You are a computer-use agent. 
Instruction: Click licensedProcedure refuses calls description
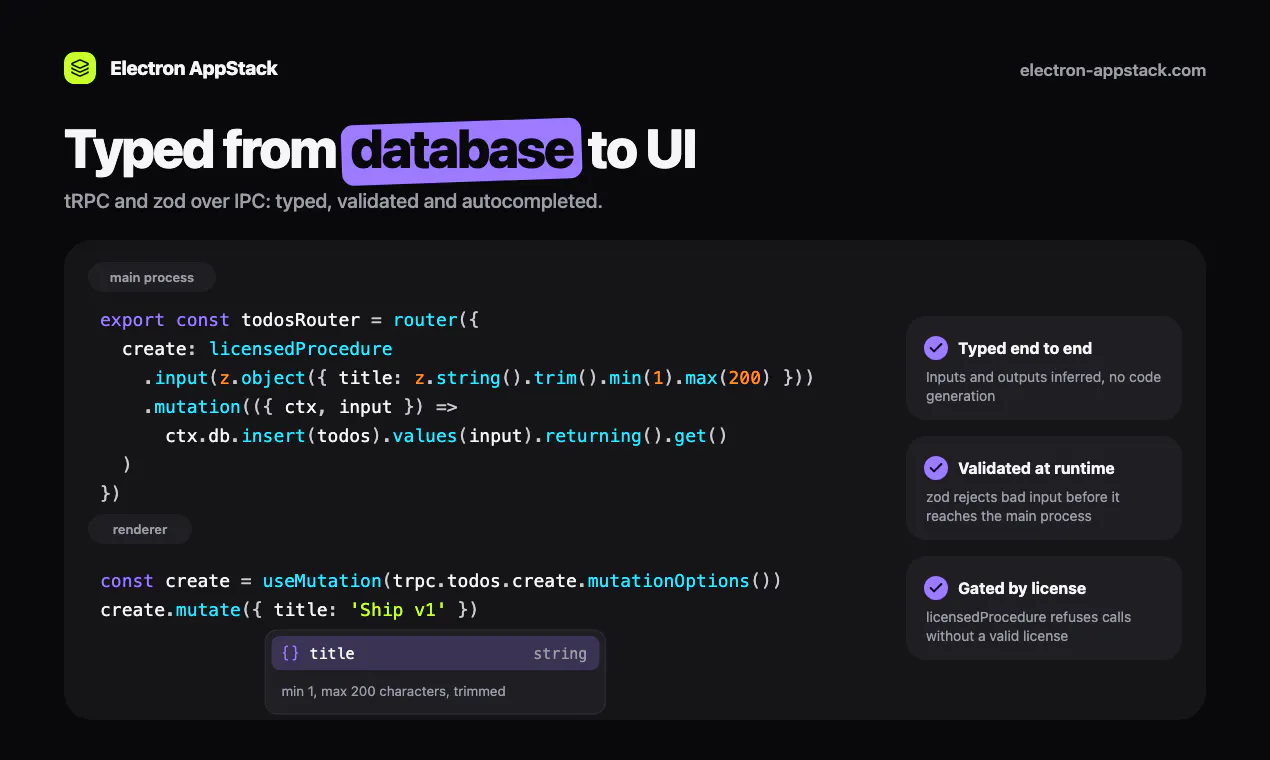pyautogui.click(x=1029, y=627)
